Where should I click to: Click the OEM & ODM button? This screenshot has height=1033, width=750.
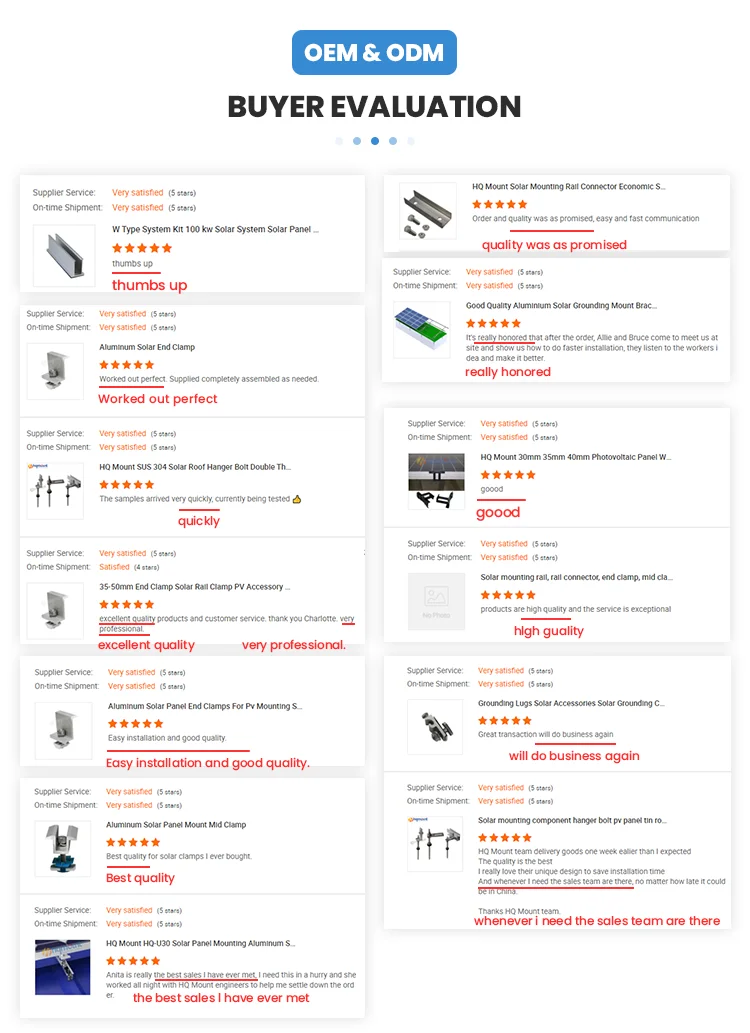[x=374, y=52]
